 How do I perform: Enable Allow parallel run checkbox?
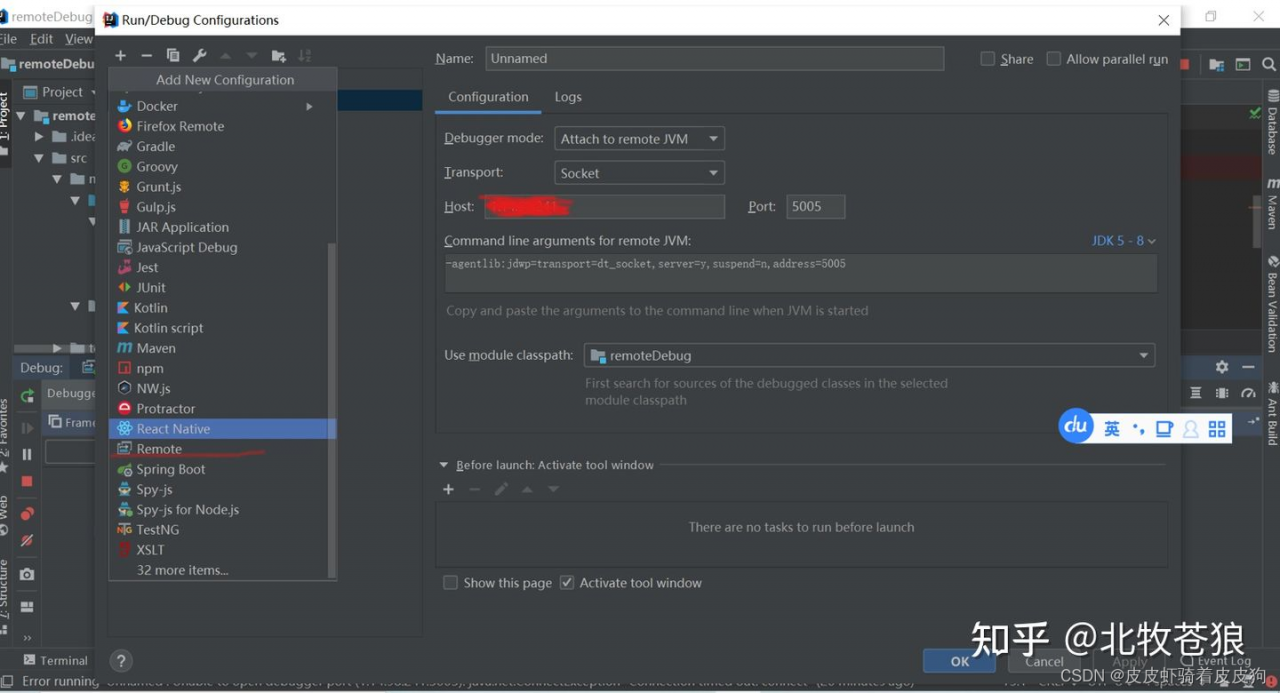point(1054,59)
